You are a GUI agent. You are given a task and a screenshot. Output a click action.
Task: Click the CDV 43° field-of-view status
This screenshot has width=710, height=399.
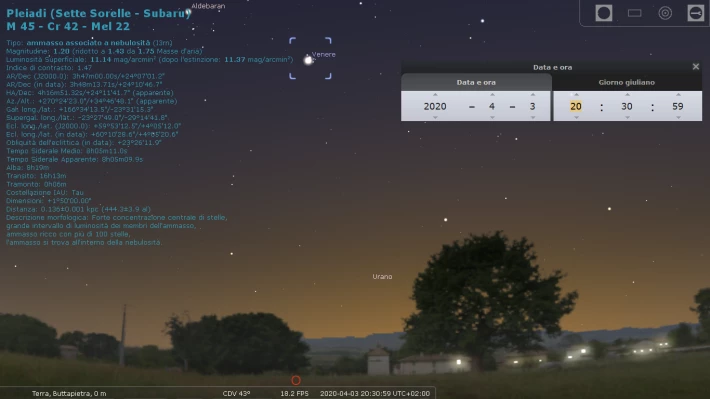tap(236, 394)
